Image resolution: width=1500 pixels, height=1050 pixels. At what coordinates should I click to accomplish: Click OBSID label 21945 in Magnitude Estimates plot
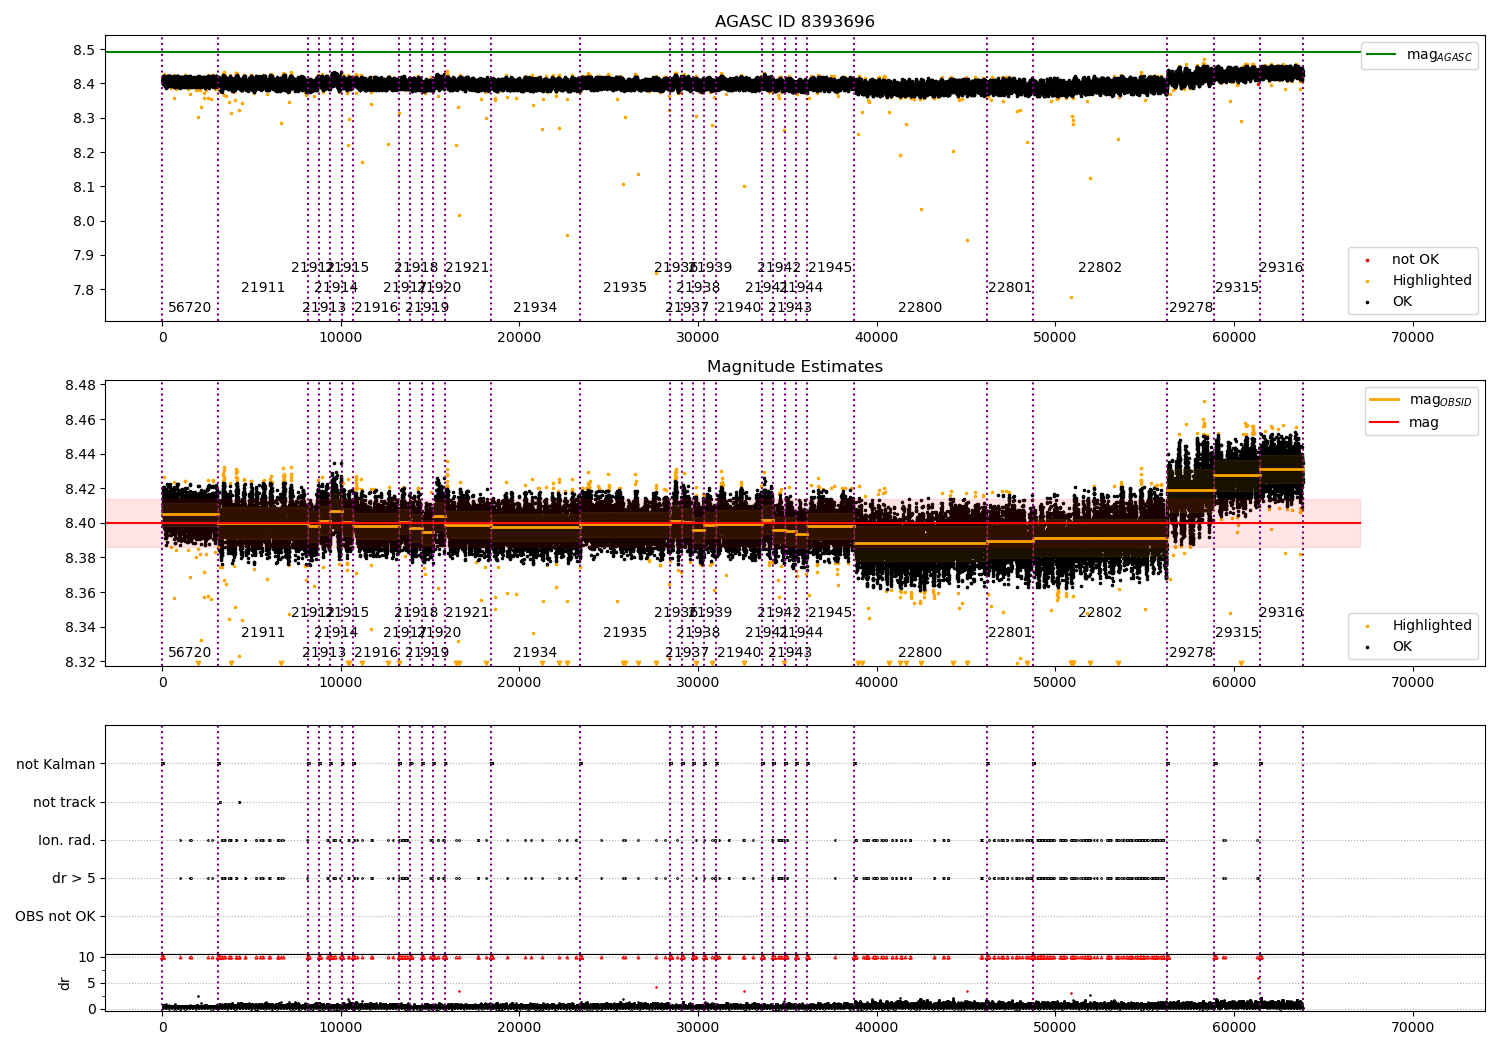[x=830, y=612]
